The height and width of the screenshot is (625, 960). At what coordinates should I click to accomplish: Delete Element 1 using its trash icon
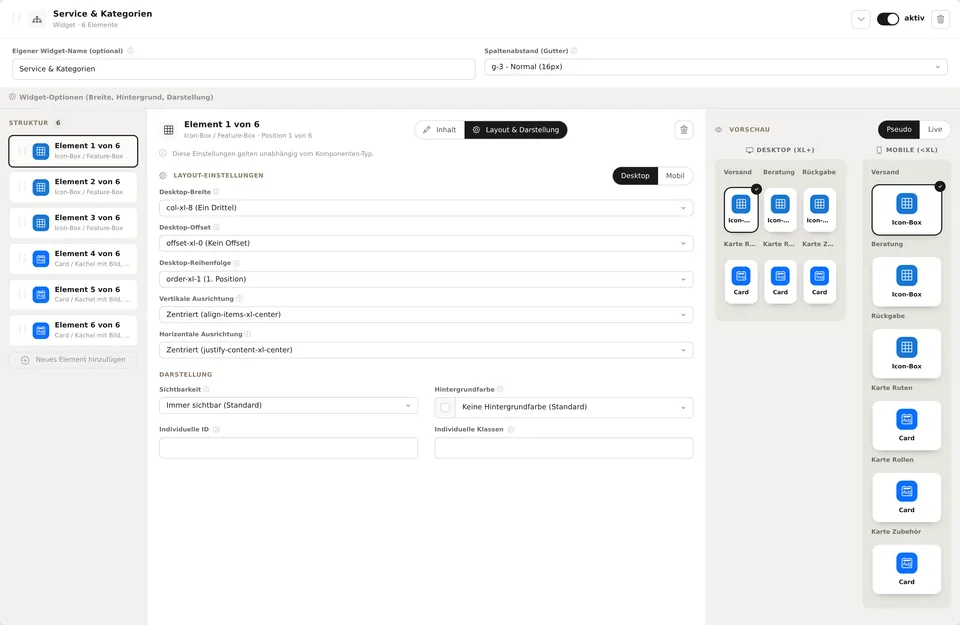coord(684,130)
